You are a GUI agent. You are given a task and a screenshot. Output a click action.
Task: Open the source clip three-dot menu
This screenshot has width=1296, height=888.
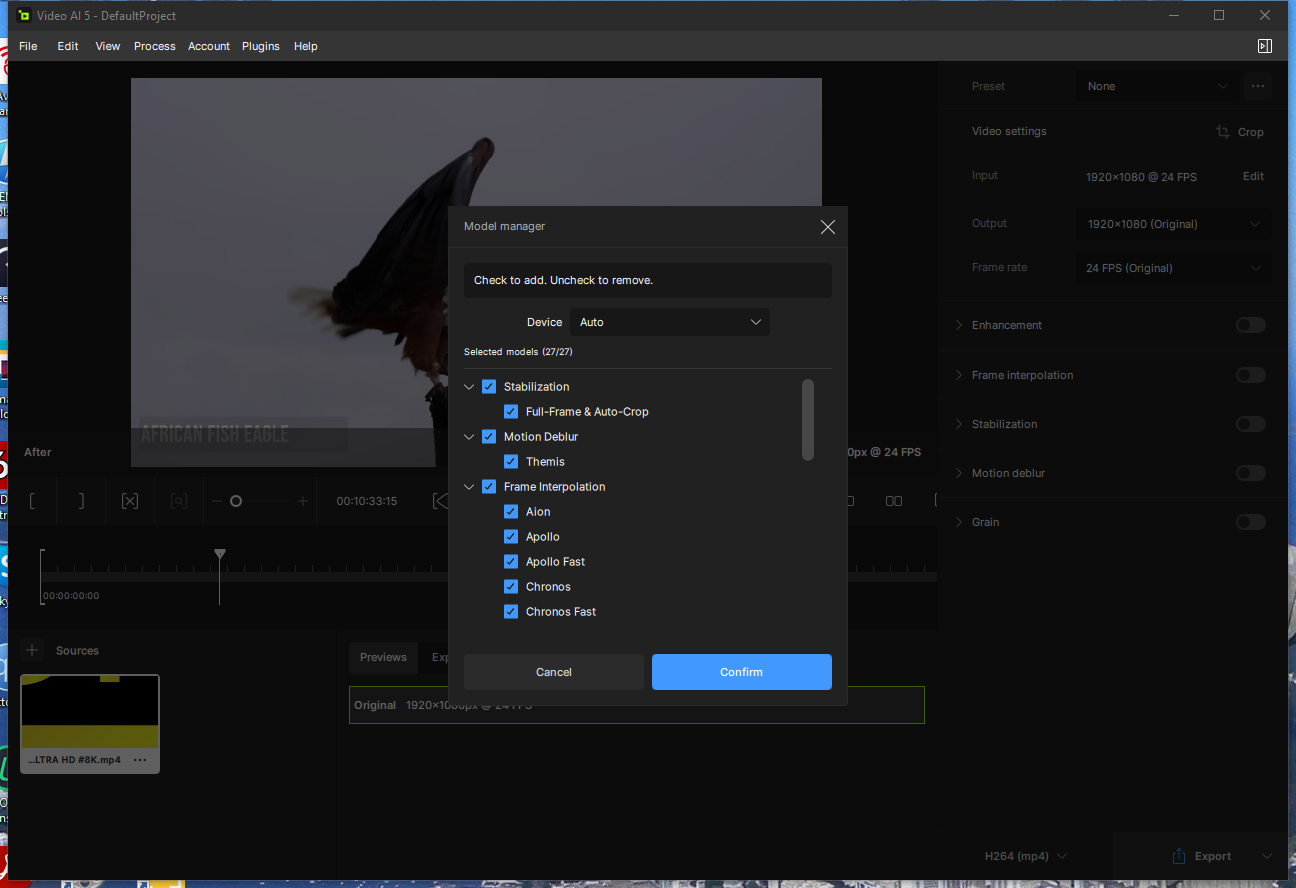140,760
